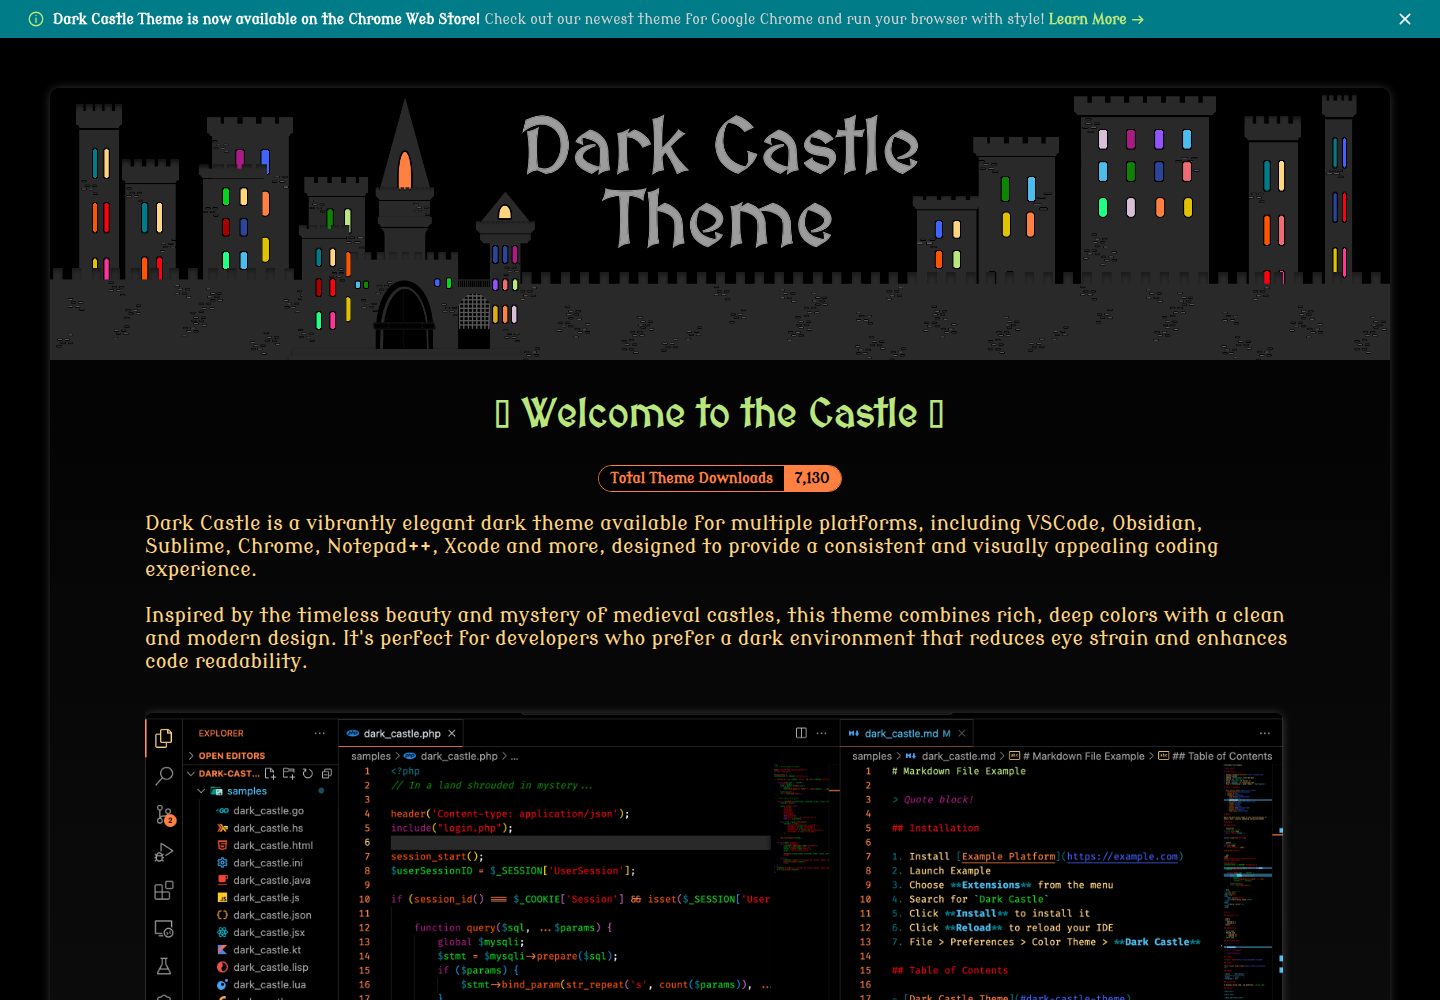
Task: Click the New File icon in explorer
Action: (x=270, y=773)
